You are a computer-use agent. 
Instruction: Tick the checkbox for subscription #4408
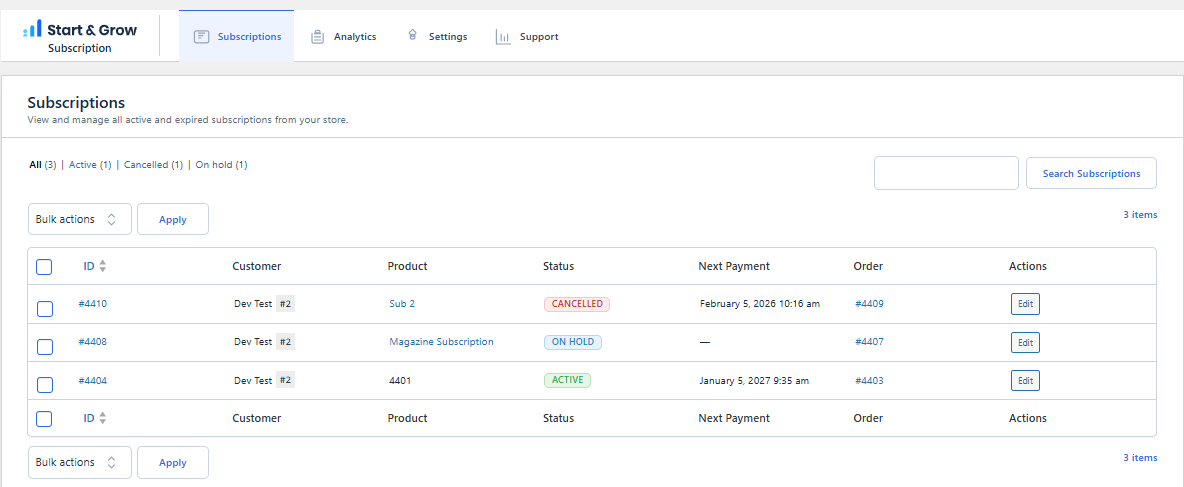(x=45, y=347)
